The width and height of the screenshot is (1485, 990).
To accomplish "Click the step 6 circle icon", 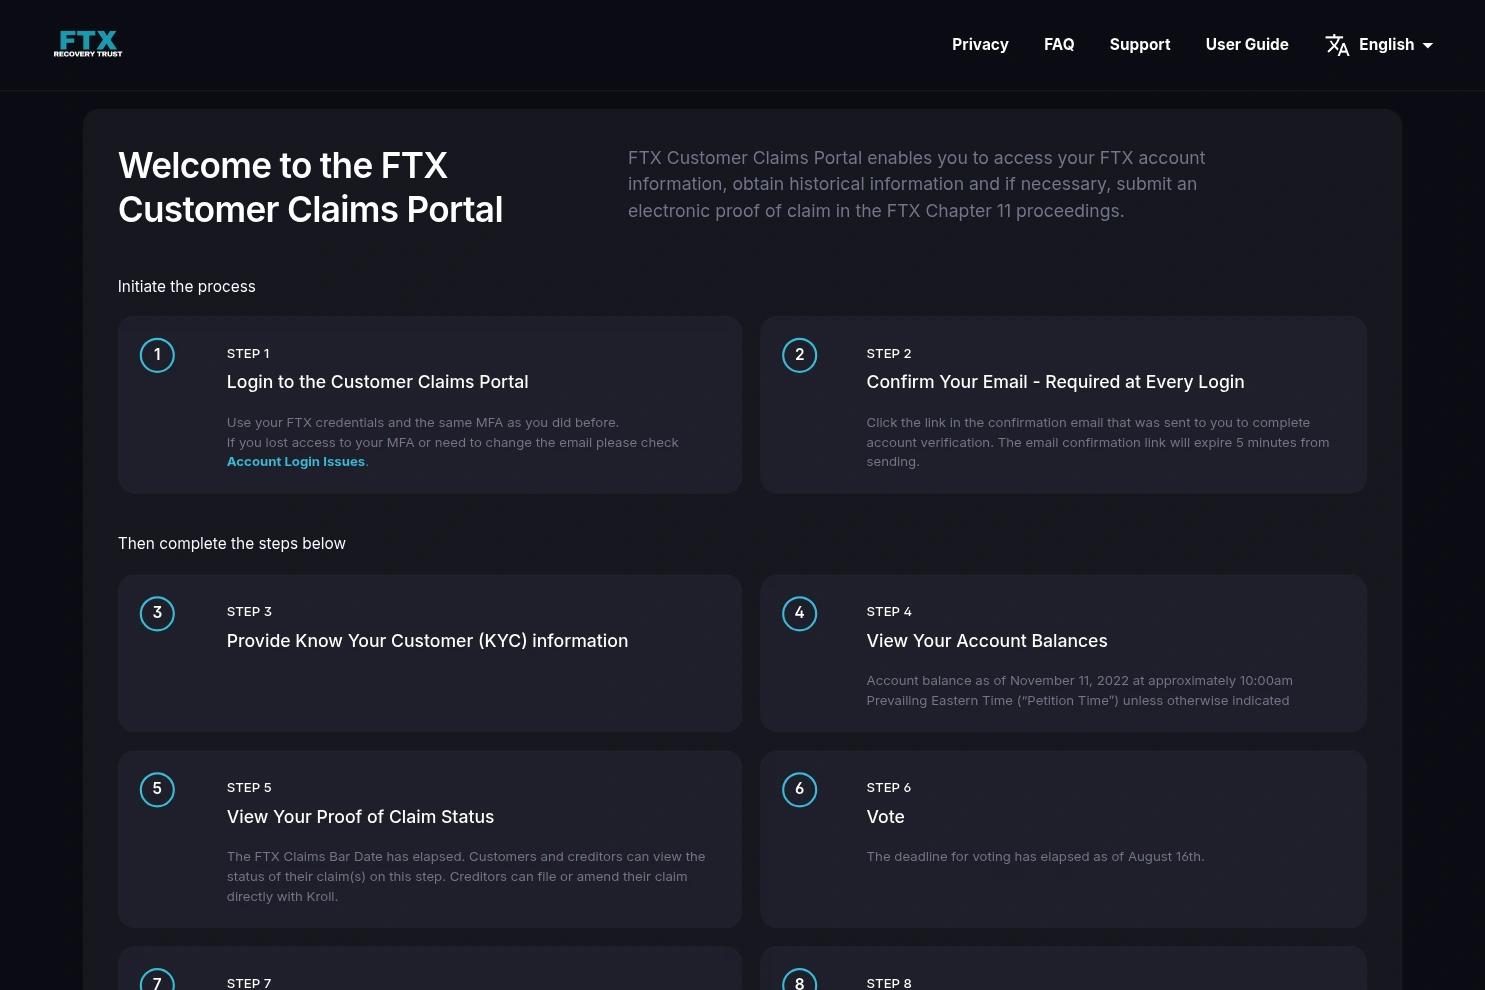I will click(799, 789).
